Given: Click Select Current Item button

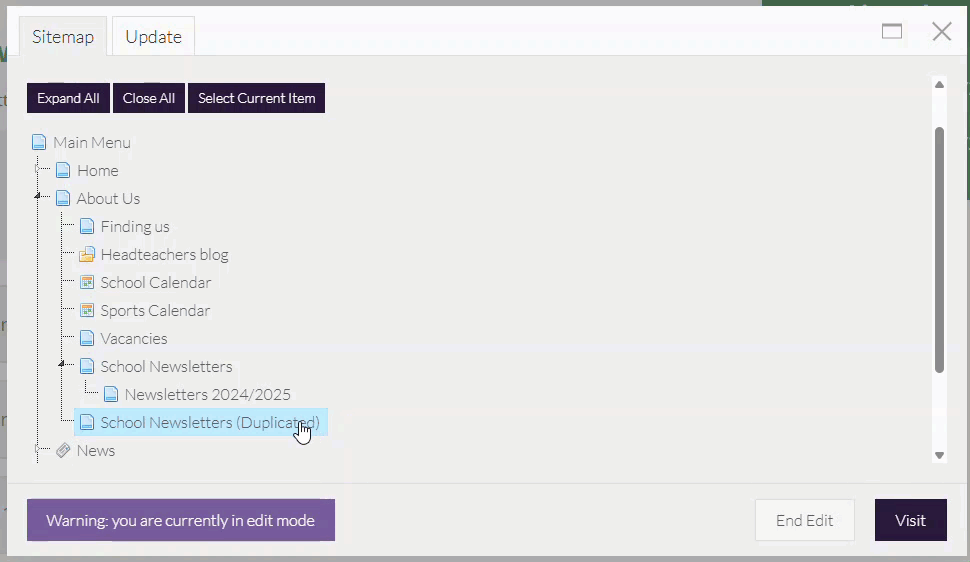Looking at the screenshot, I should coord(256,98).
